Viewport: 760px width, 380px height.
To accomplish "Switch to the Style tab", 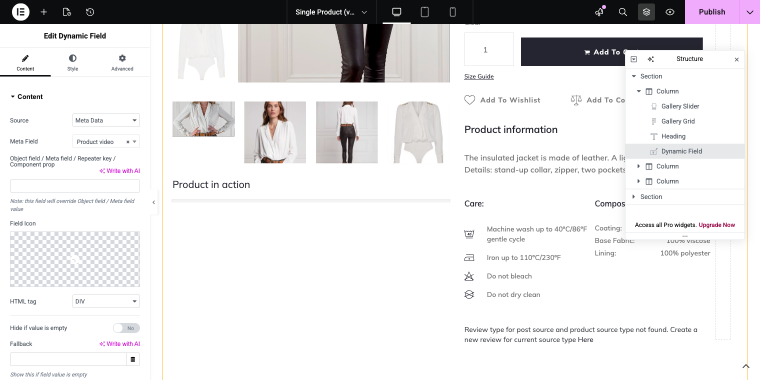I will click(73, 63).
